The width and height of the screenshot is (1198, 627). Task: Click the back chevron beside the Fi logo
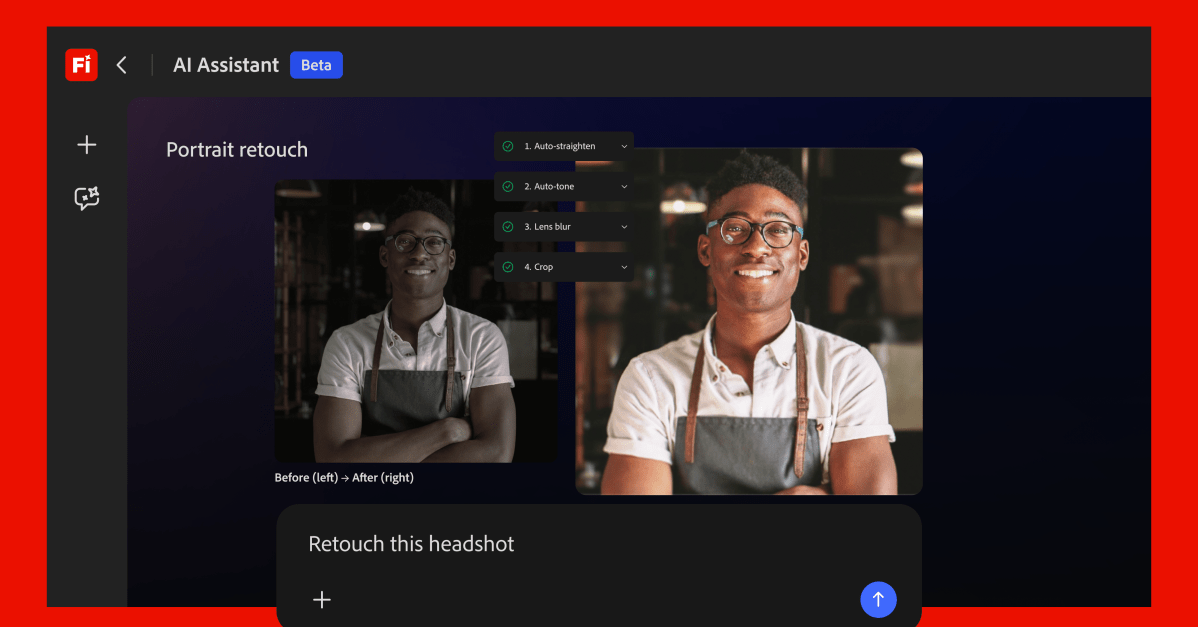tap(121, 64)
